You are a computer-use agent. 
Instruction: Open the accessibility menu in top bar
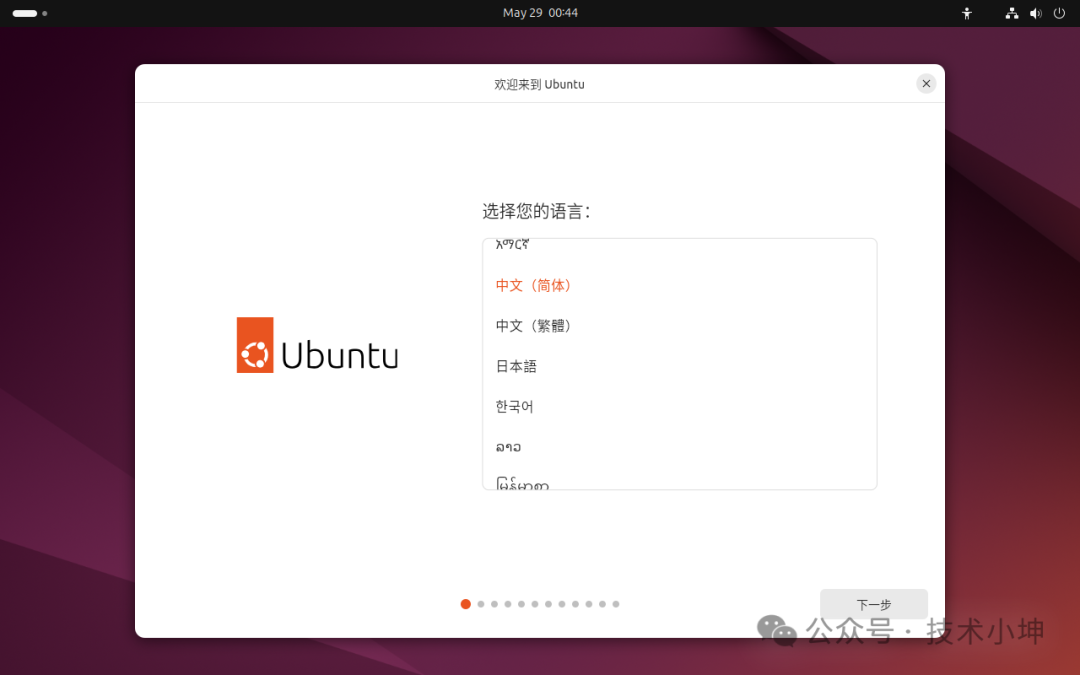(966, 13)
